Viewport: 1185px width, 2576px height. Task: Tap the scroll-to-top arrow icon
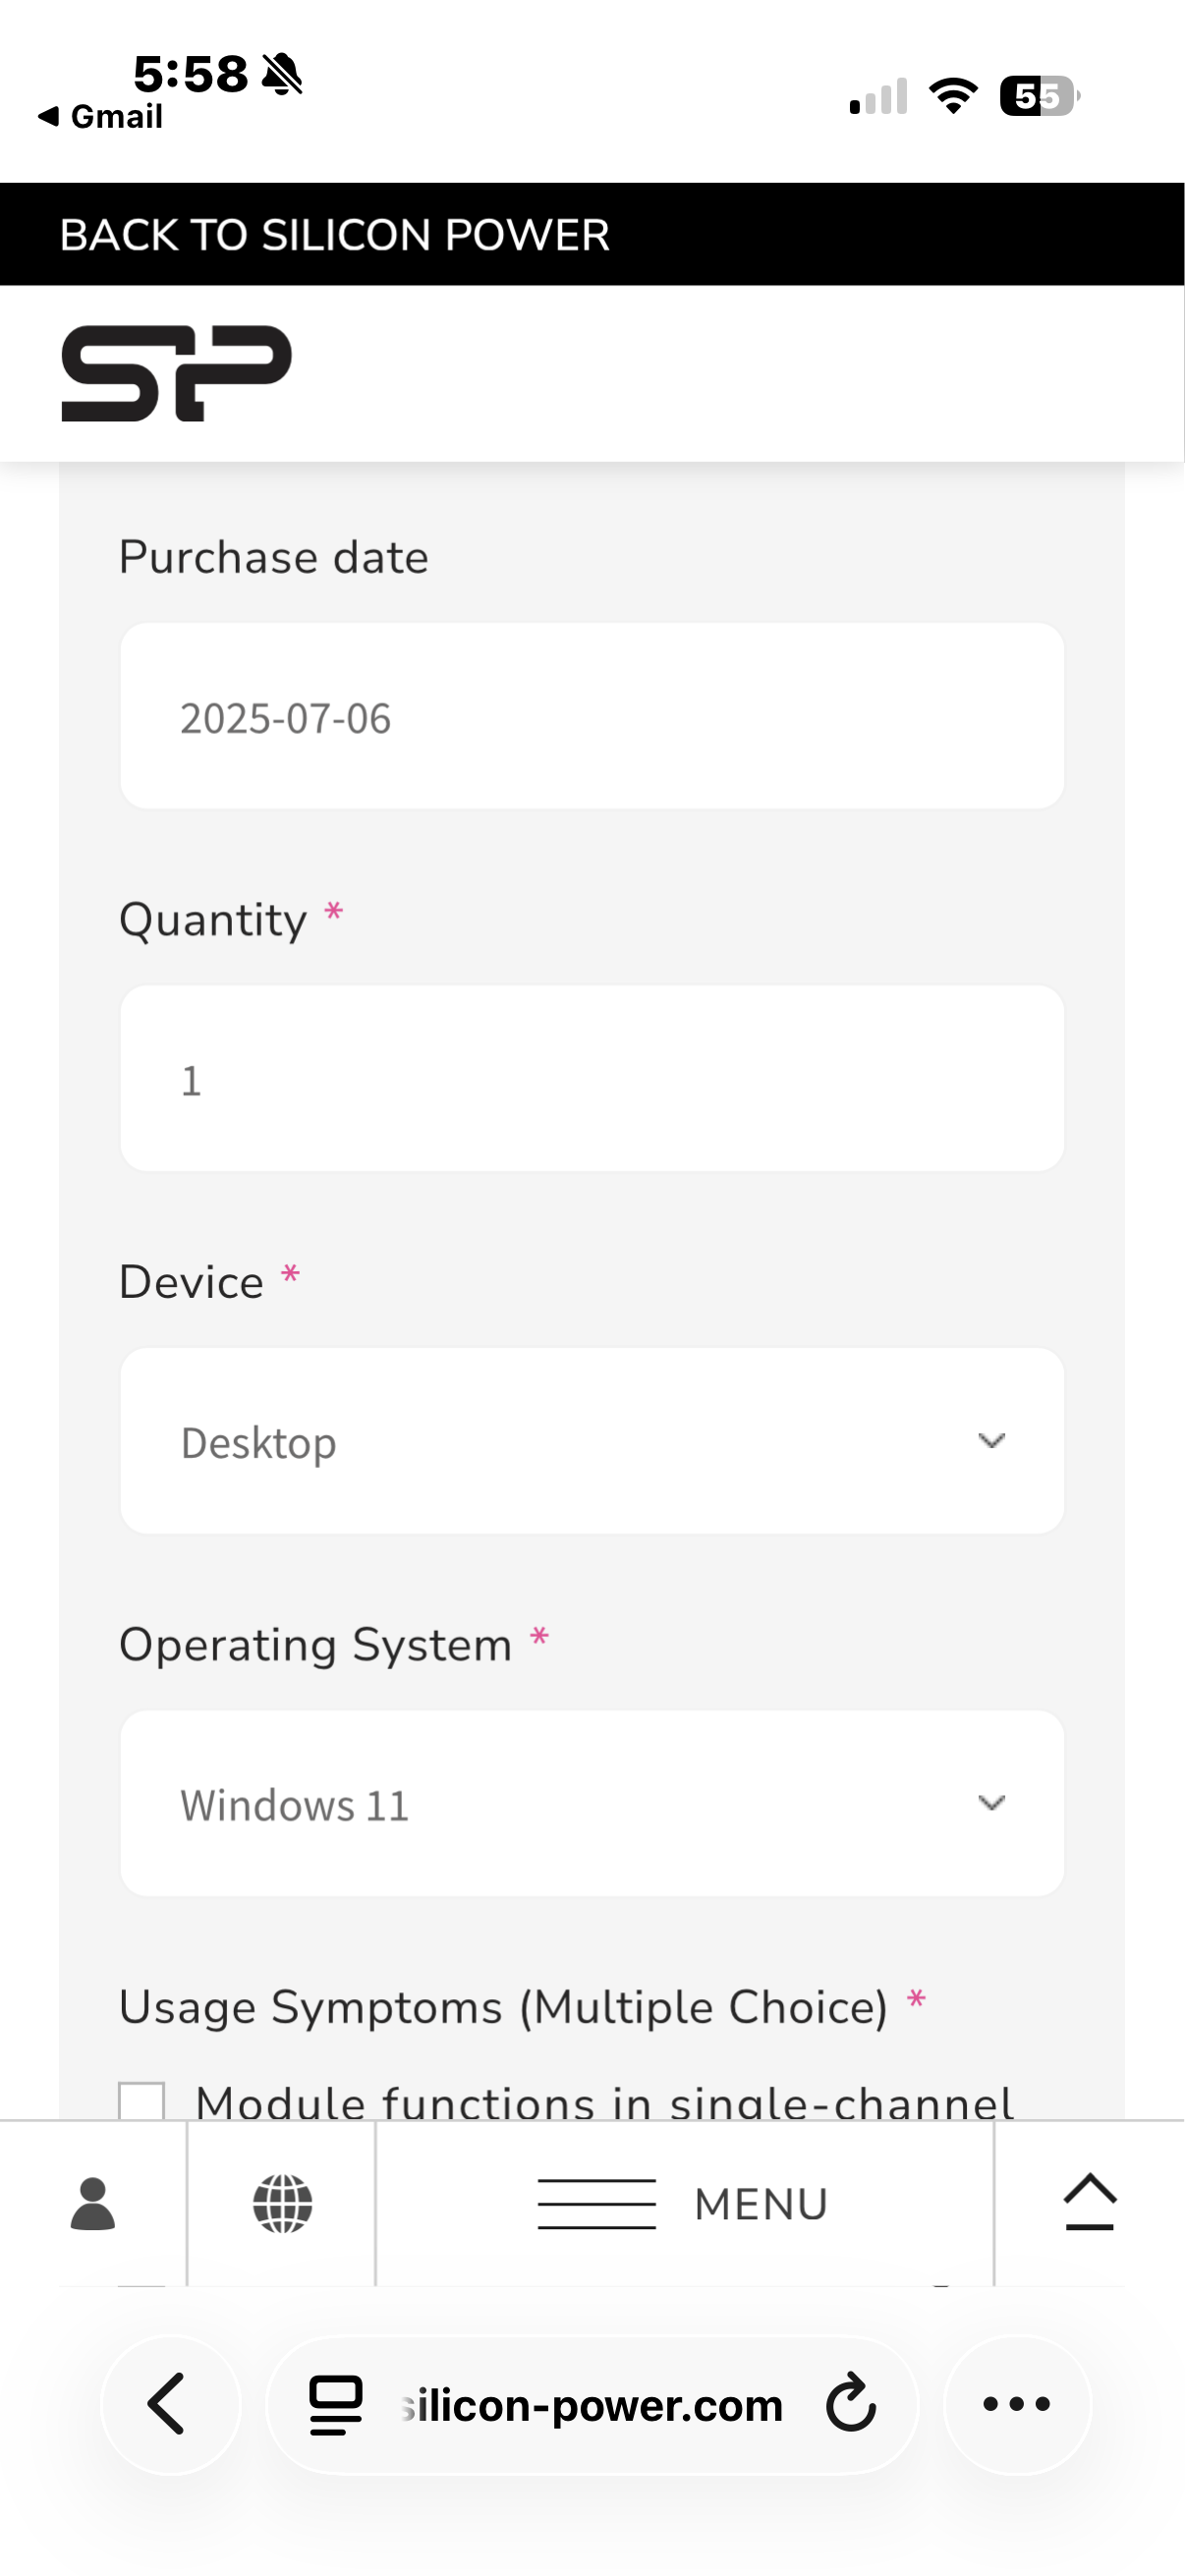[x=1089, y=2203]
